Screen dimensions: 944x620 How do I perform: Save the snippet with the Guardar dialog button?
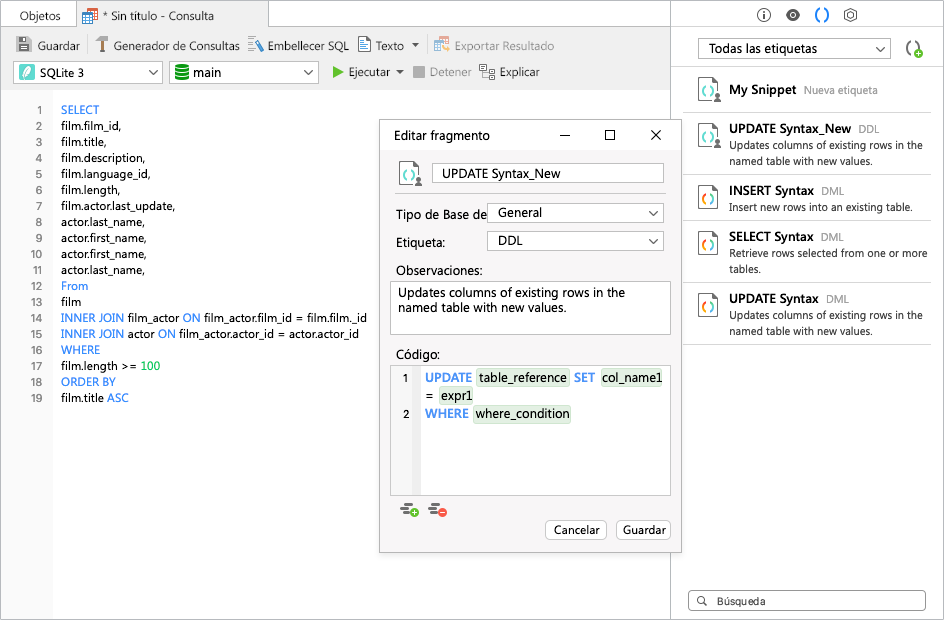coord(642,530)
